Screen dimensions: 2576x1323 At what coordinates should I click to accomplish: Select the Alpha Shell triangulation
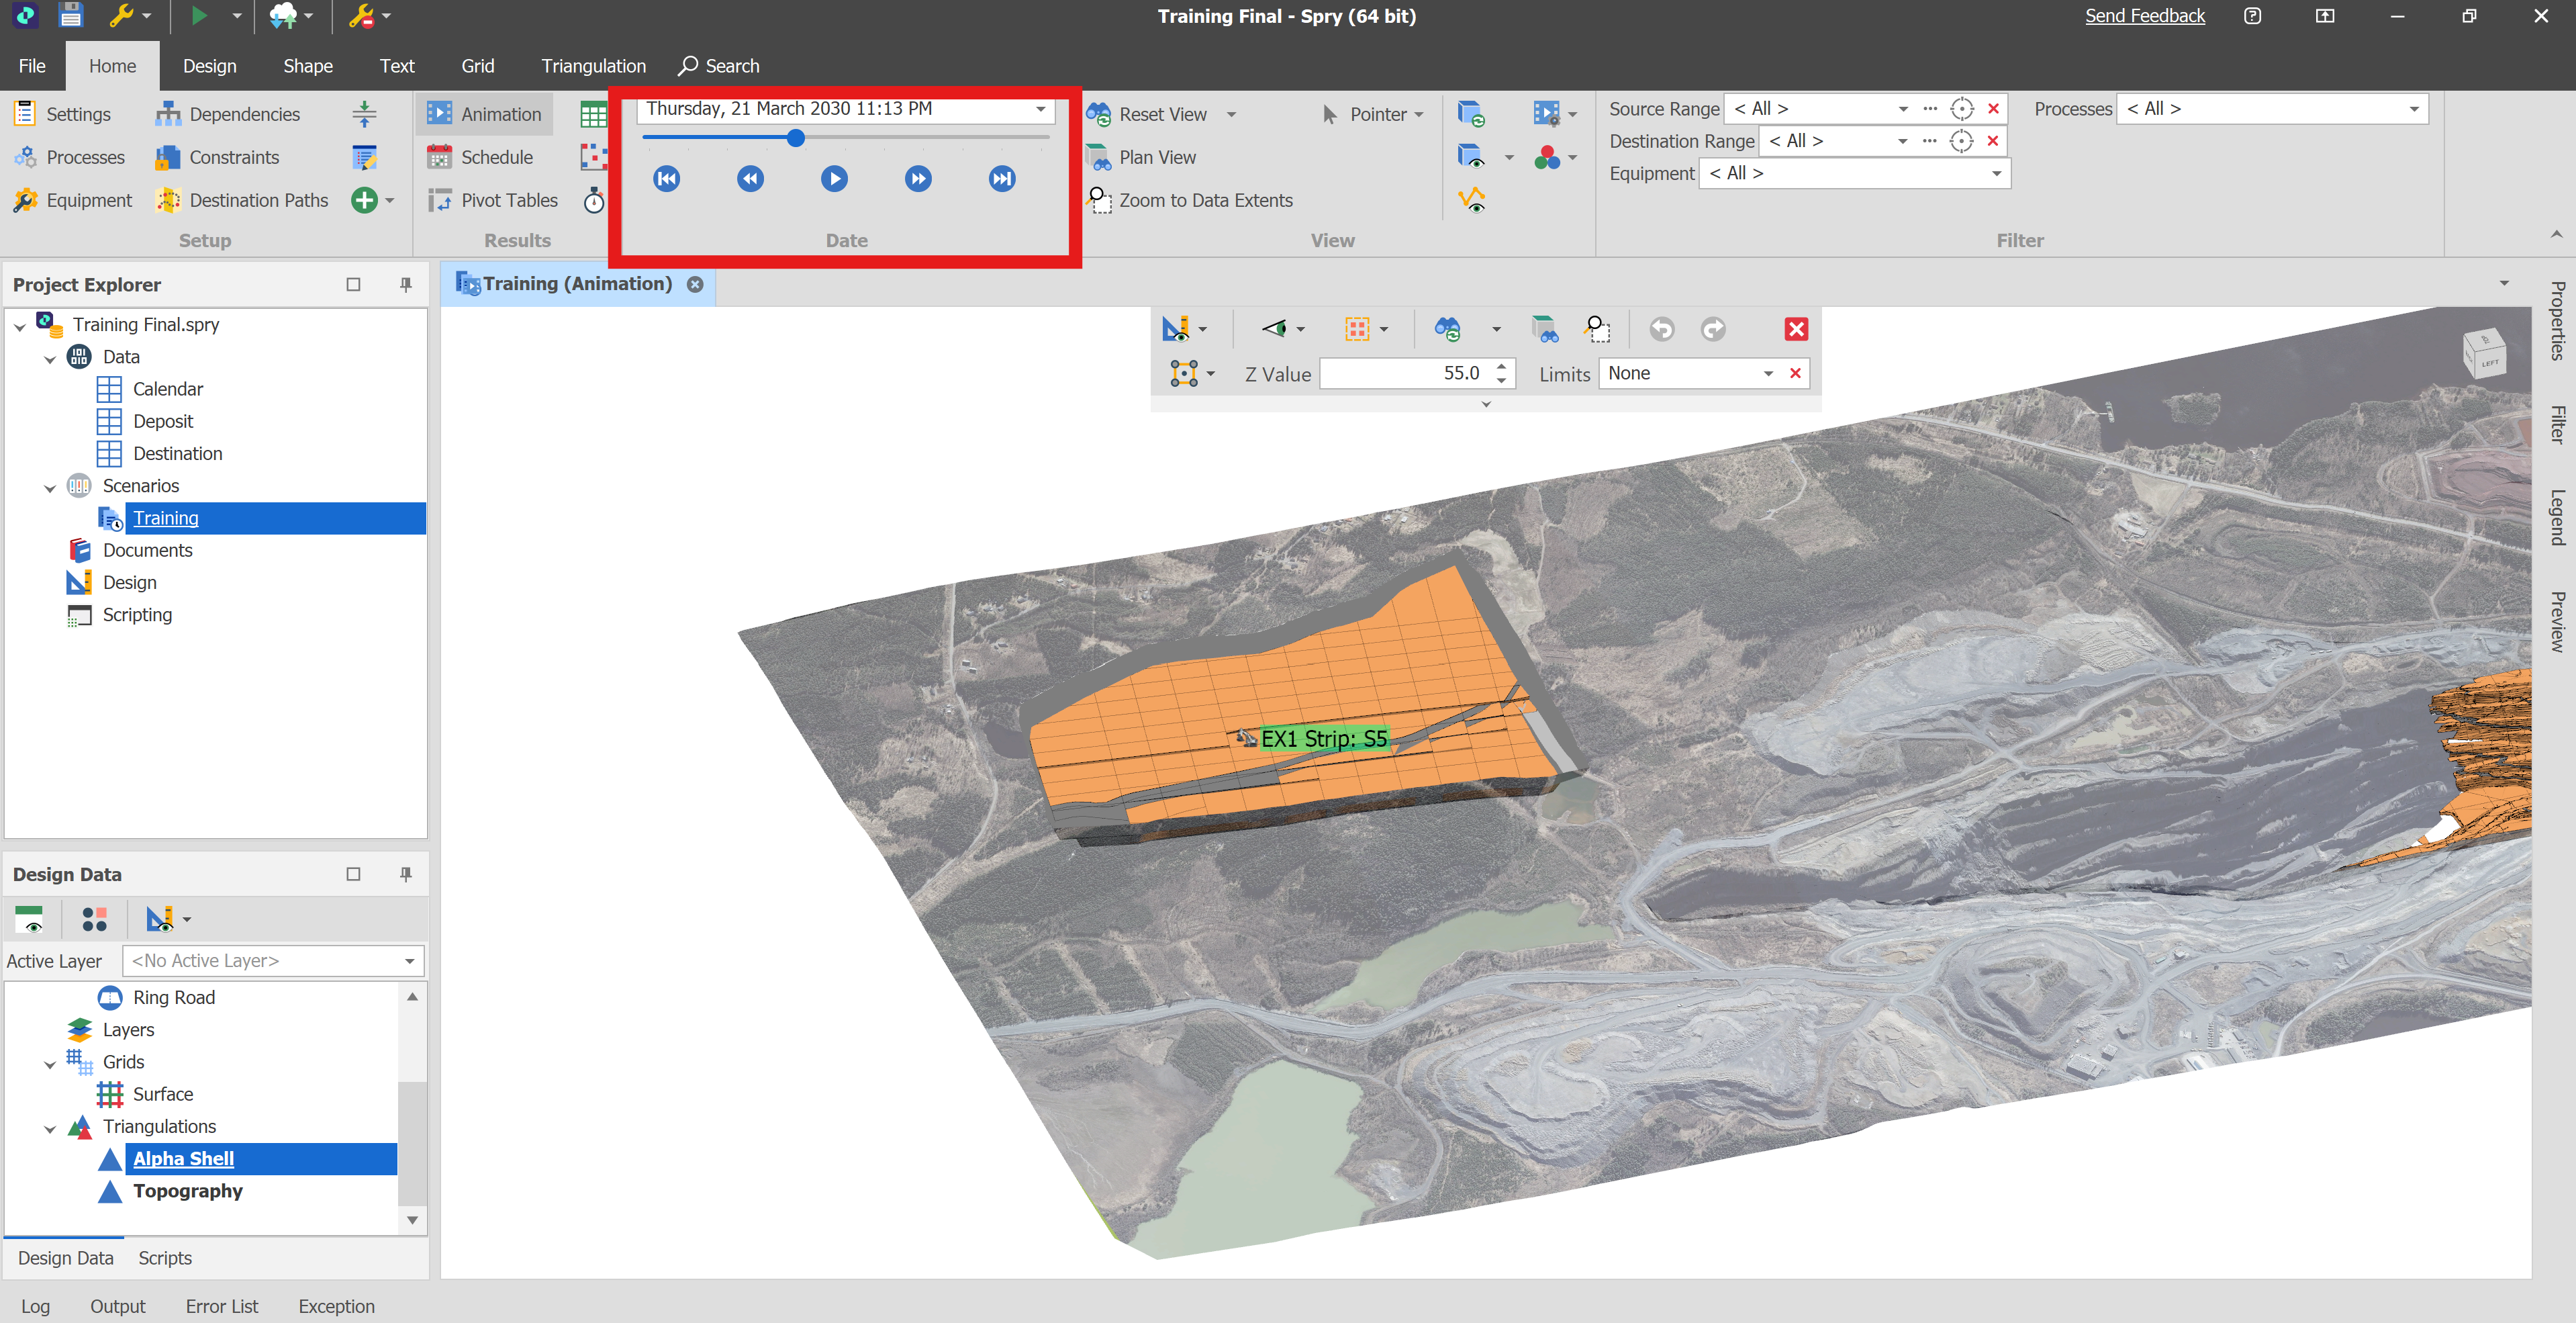pyautogui.click(x=184, y=1158)
